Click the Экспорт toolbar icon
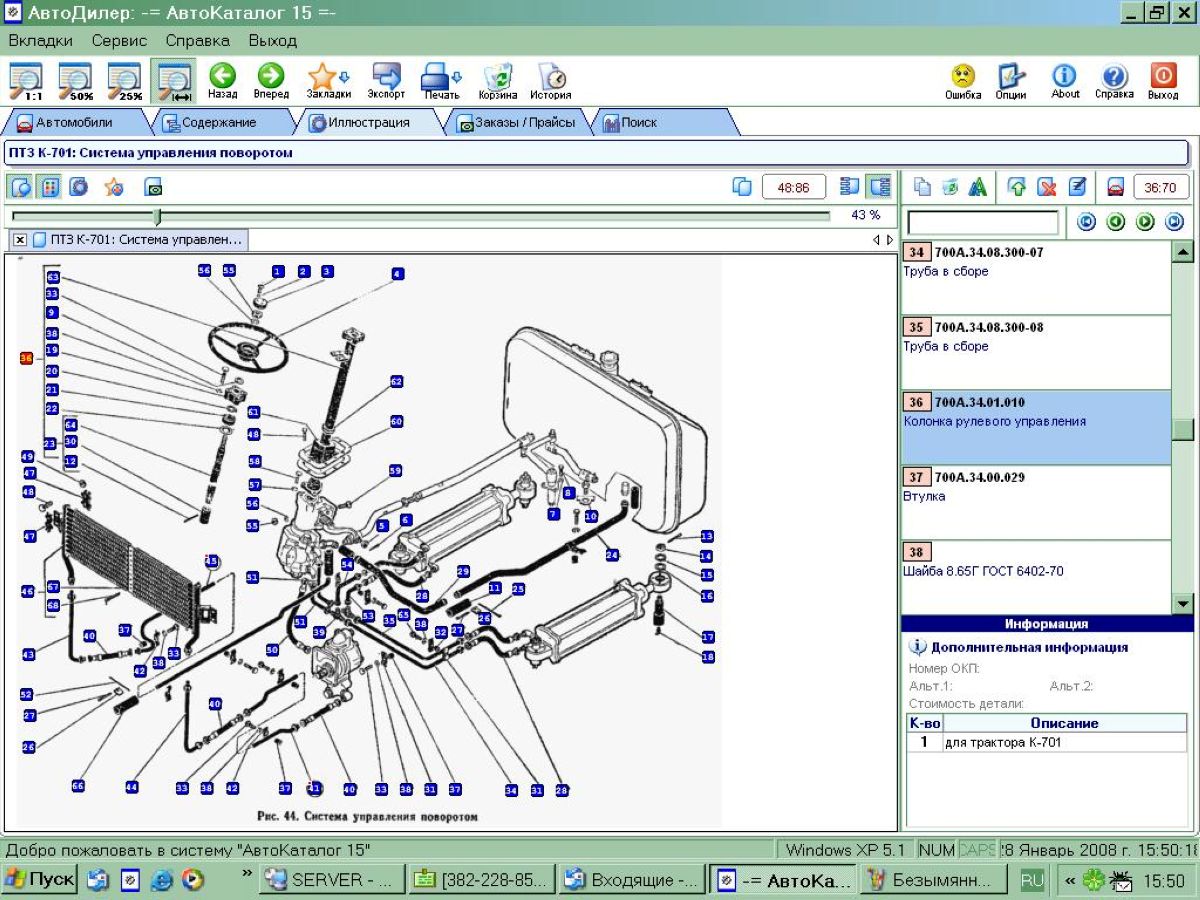Viewport: 1200px width, 900px height. tap(386, 80)
